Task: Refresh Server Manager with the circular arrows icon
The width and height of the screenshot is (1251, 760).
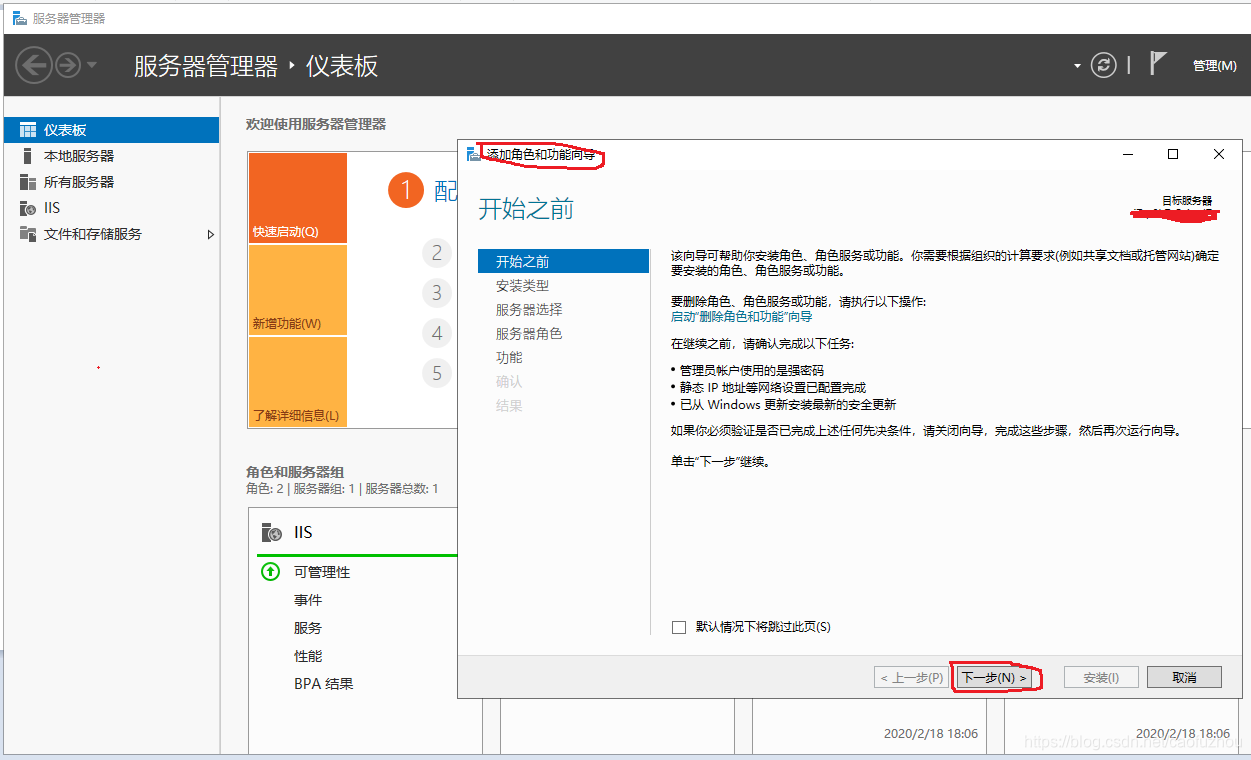Action: [1103, 65]
